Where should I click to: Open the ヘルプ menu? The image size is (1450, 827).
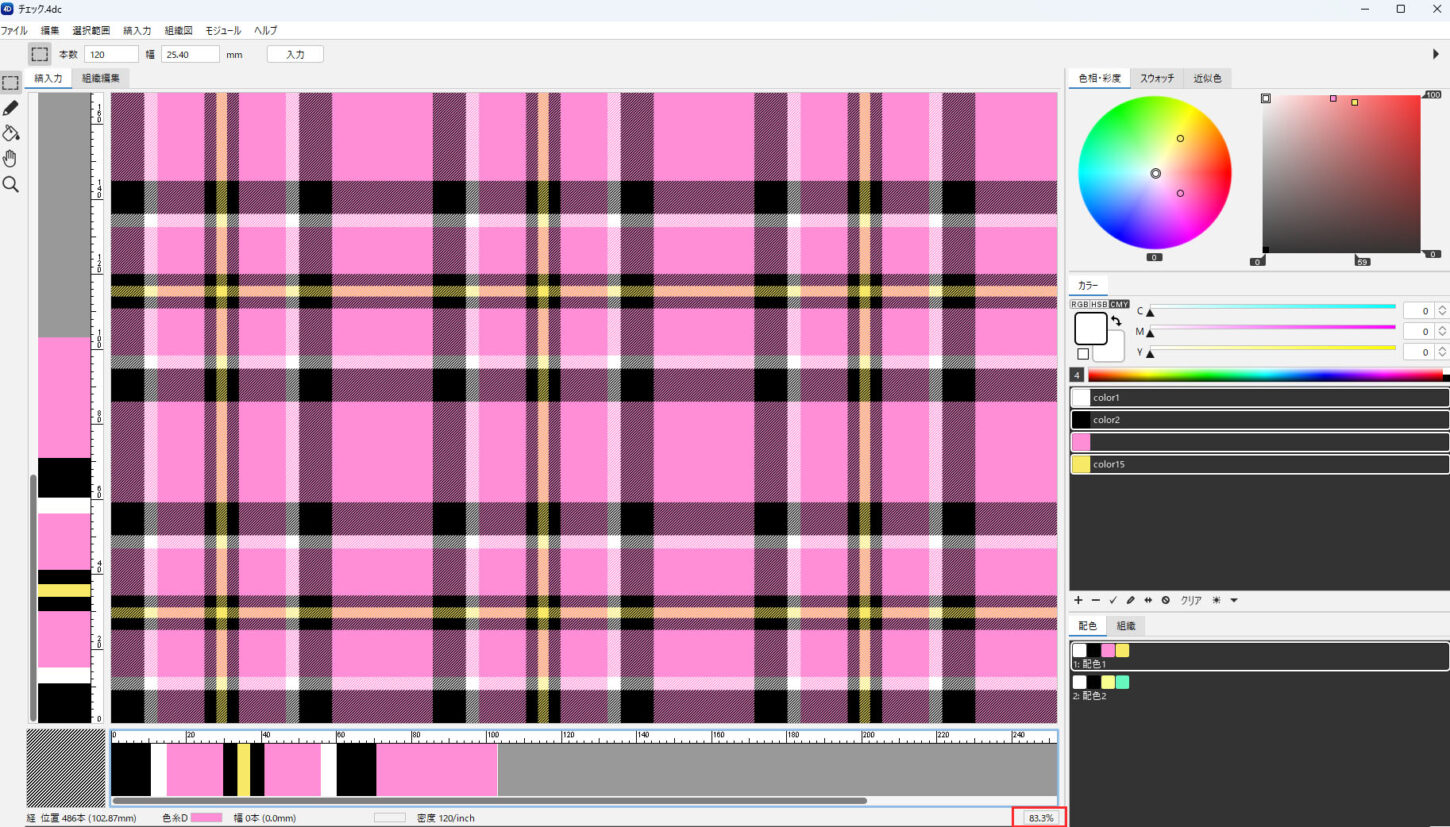[x=266, y=31]
